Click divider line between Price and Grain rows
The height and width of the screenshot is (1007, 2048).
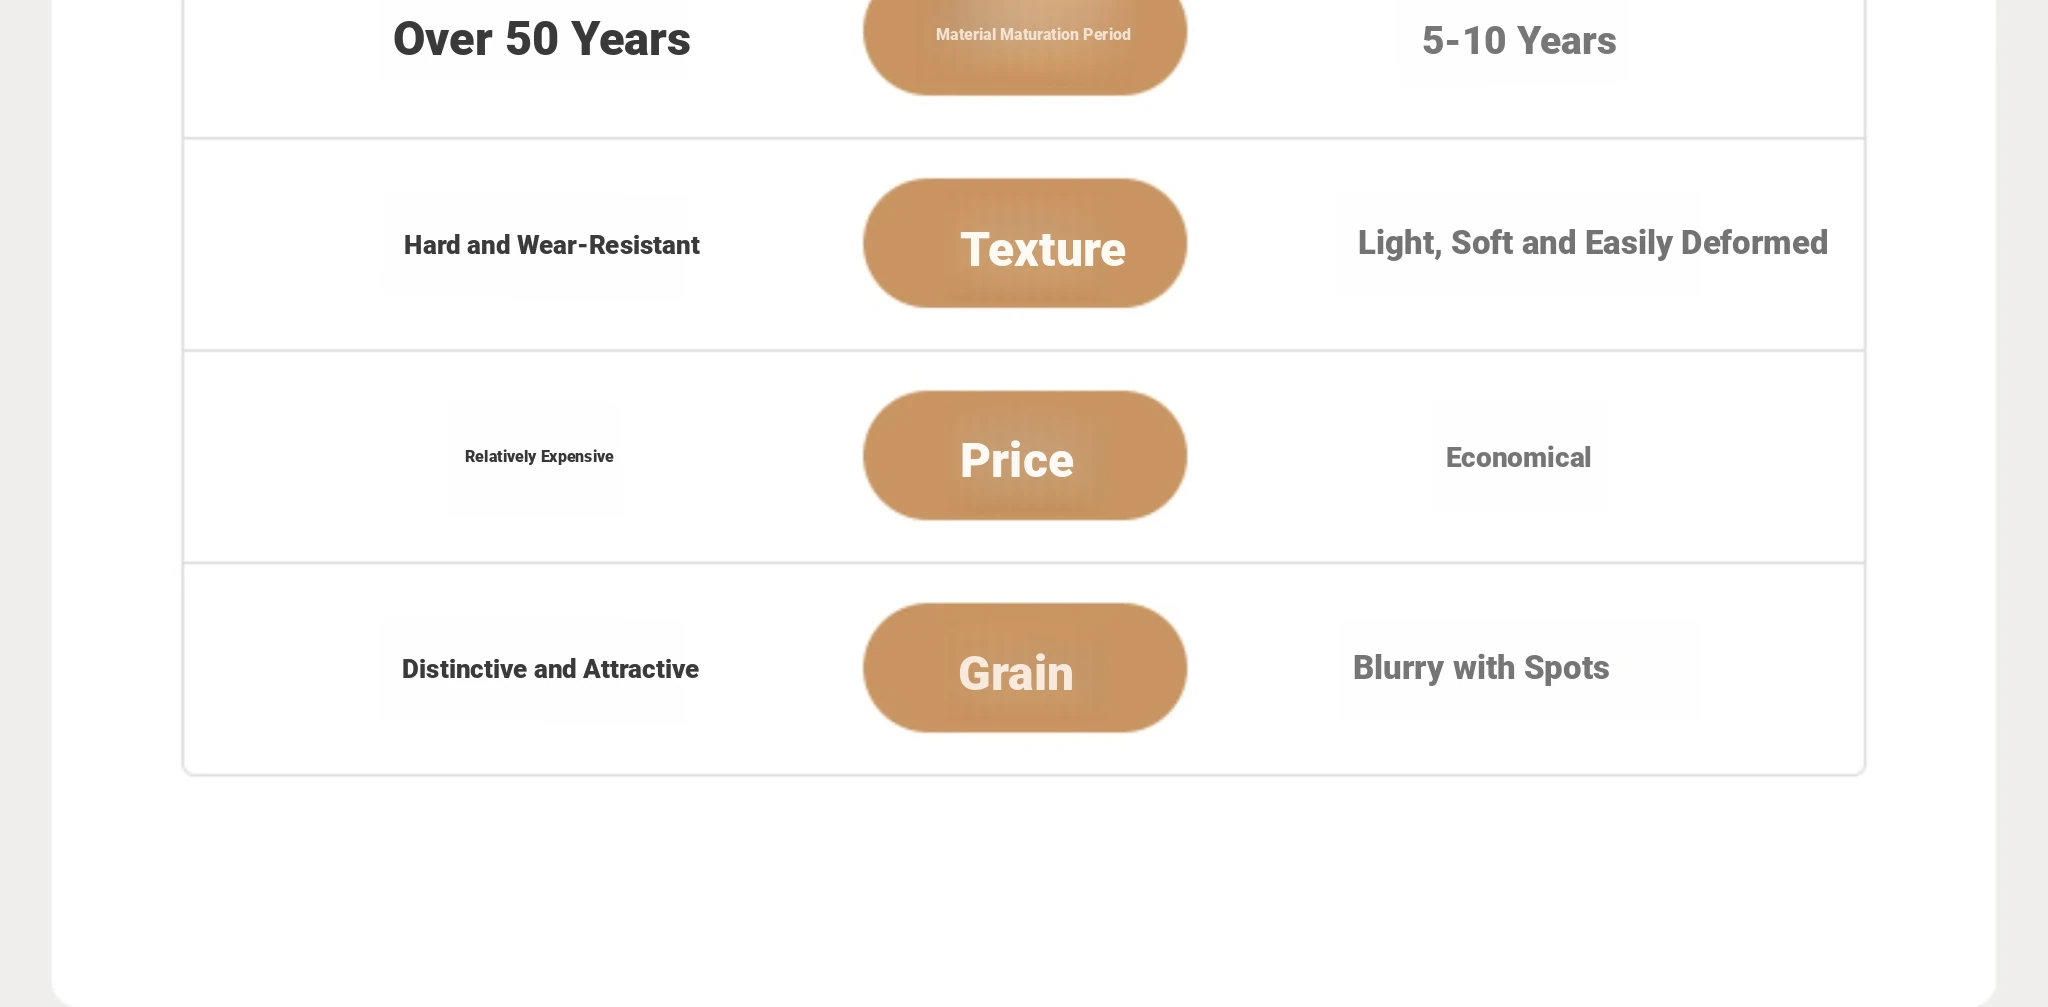(x=1024, y=563)
